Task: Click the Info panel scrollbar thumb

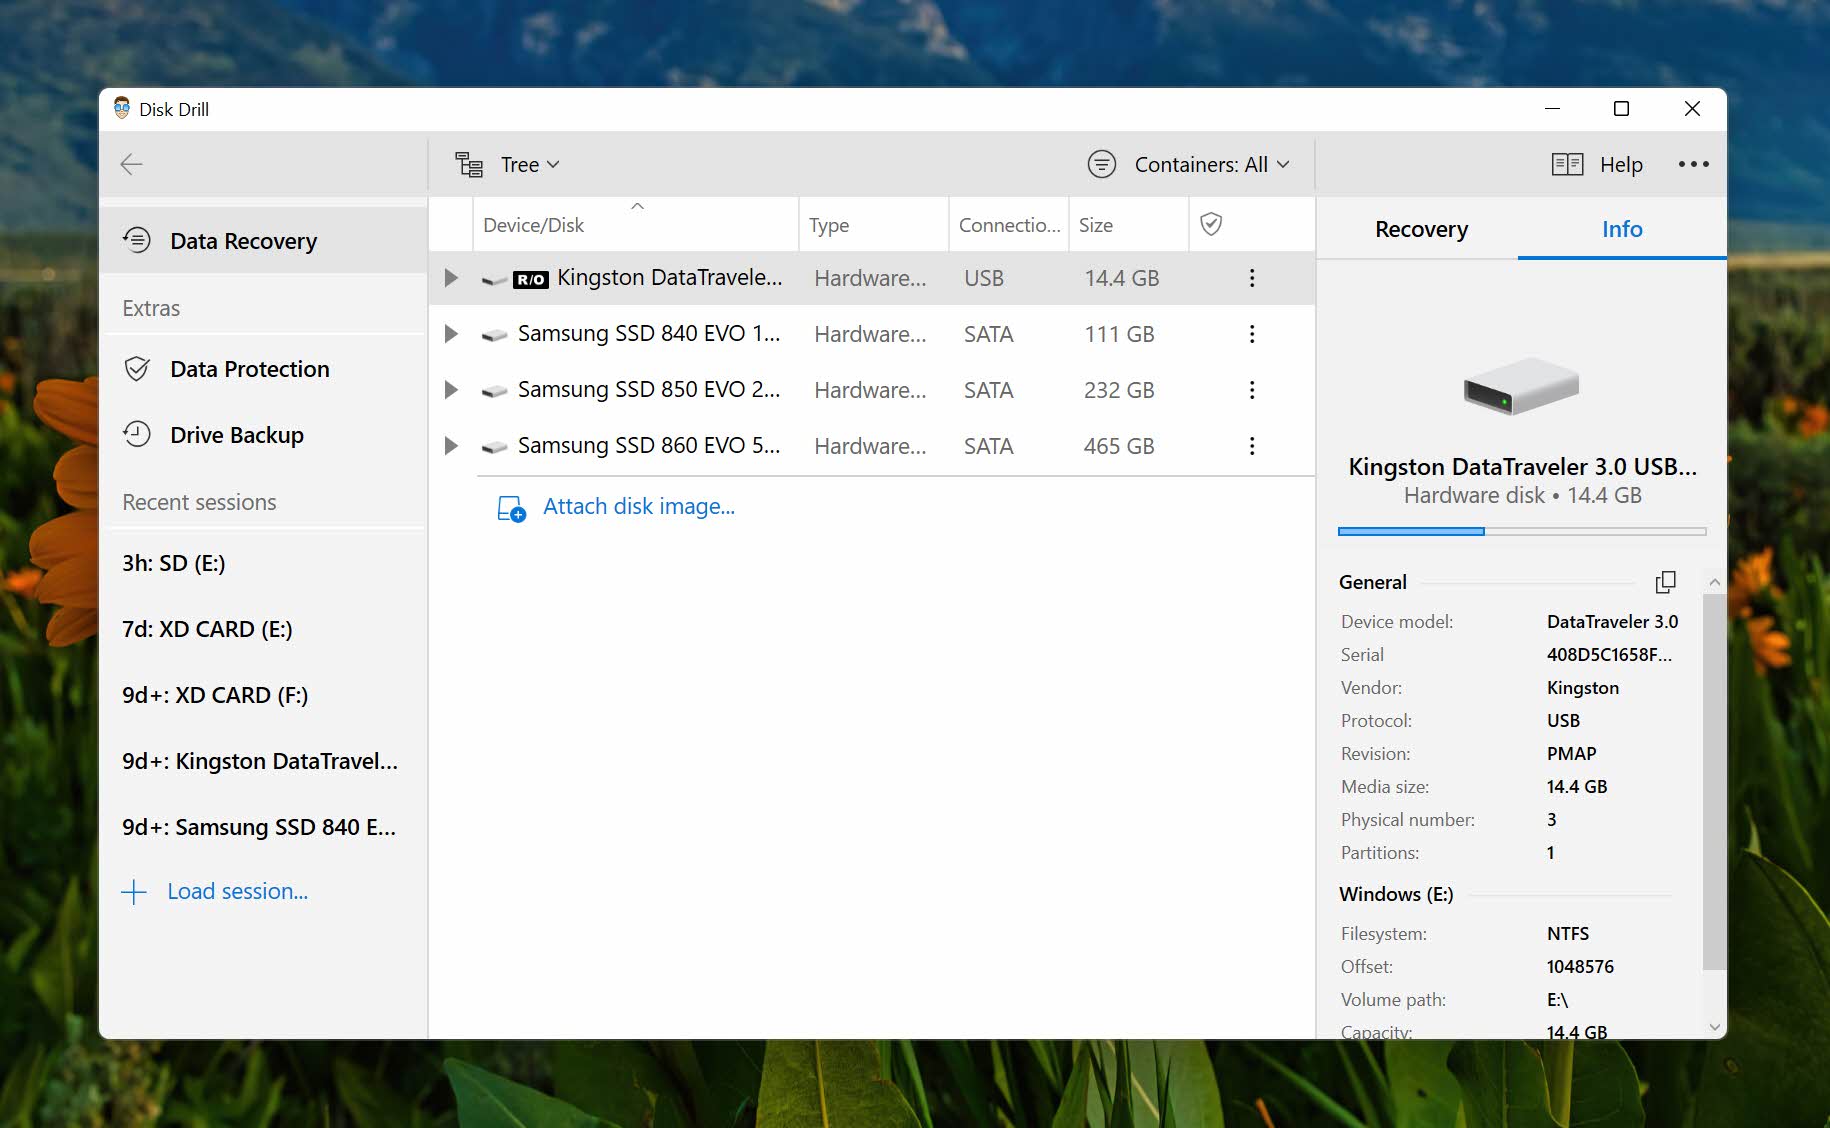Action: (x=1714, y=782)
